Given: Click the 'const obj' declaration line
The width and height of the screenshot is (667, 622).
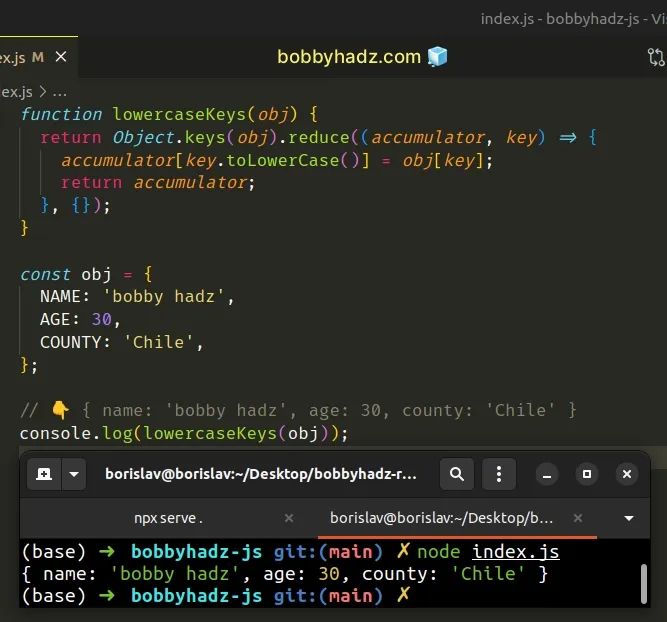Looking at the screenshot, I should coord(86,274).
